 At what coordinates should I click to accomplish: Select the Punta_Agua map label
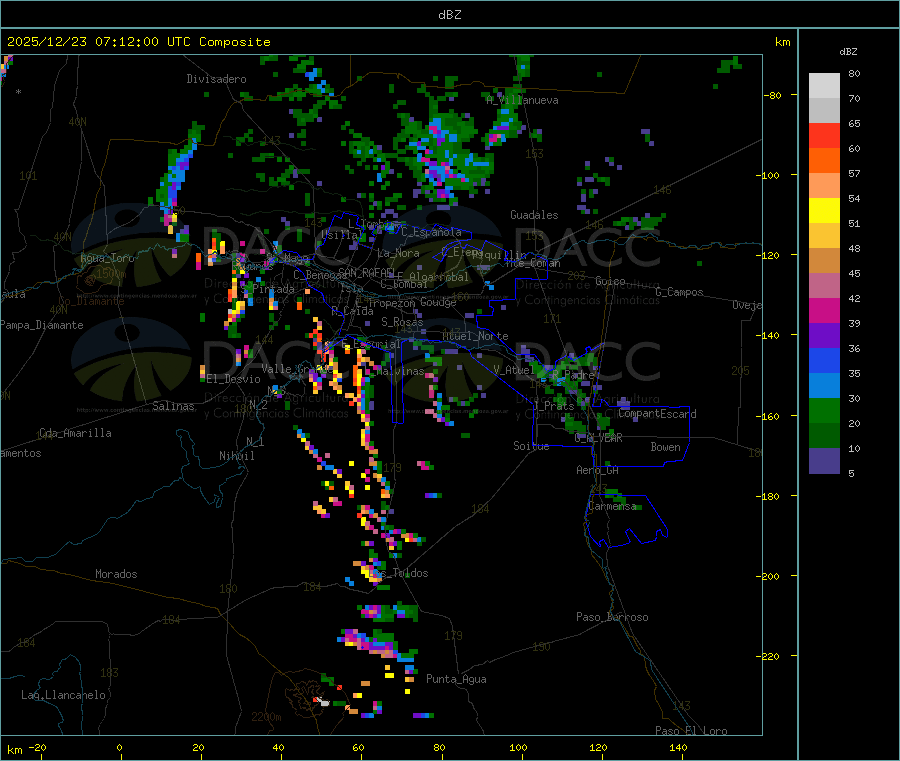tap(456, 680)
